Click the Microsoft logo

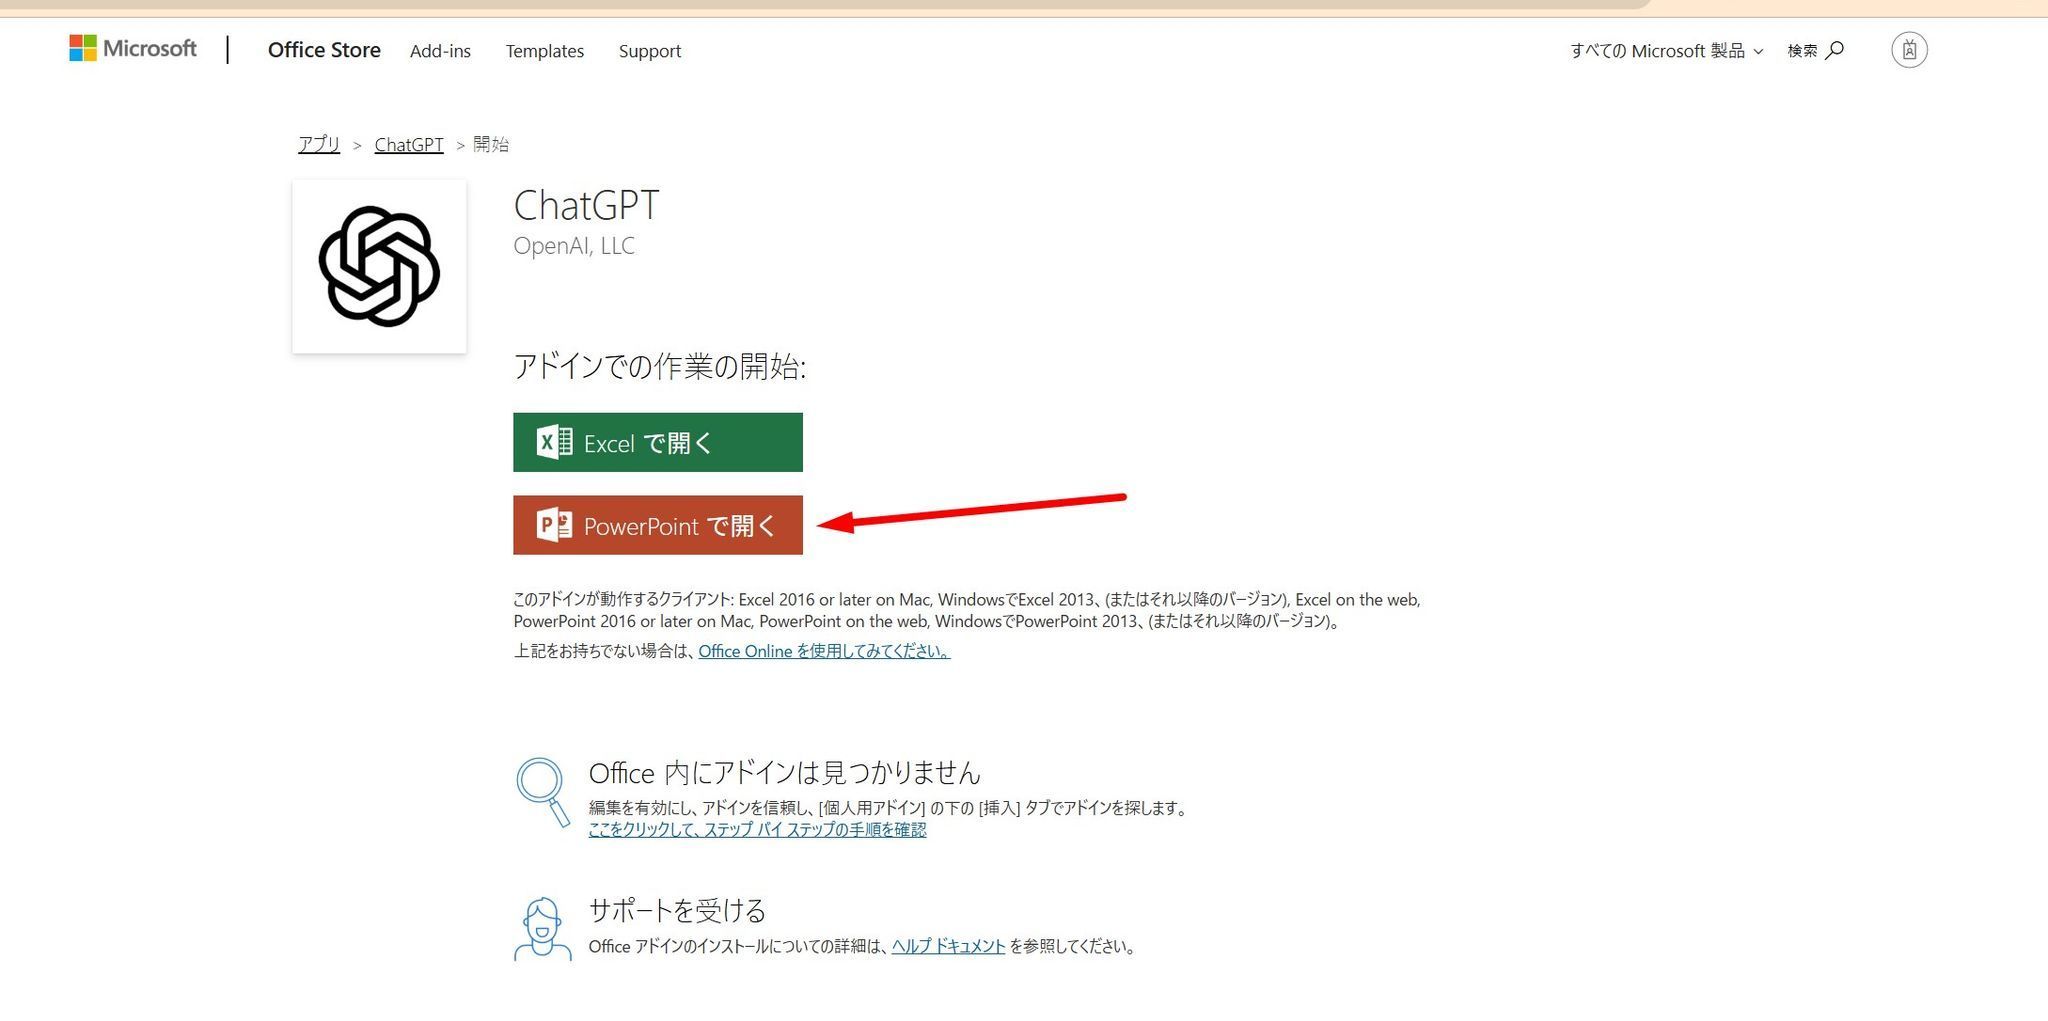[x=133, y=48]
